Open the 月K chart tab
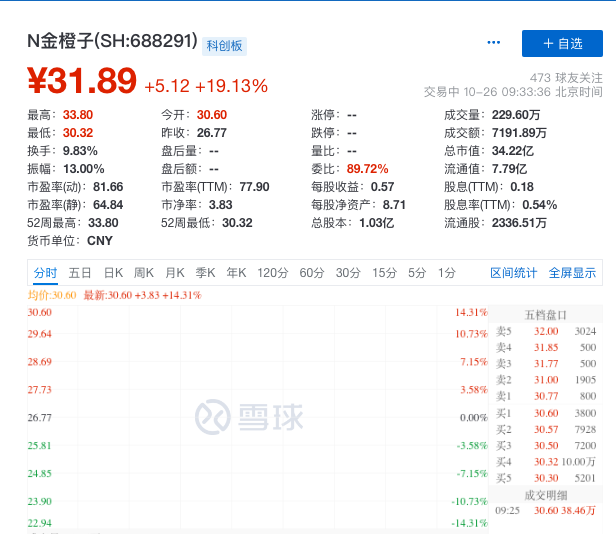This screenshot has height=534, width=616. pyautogui.click(x=174, y=272)
